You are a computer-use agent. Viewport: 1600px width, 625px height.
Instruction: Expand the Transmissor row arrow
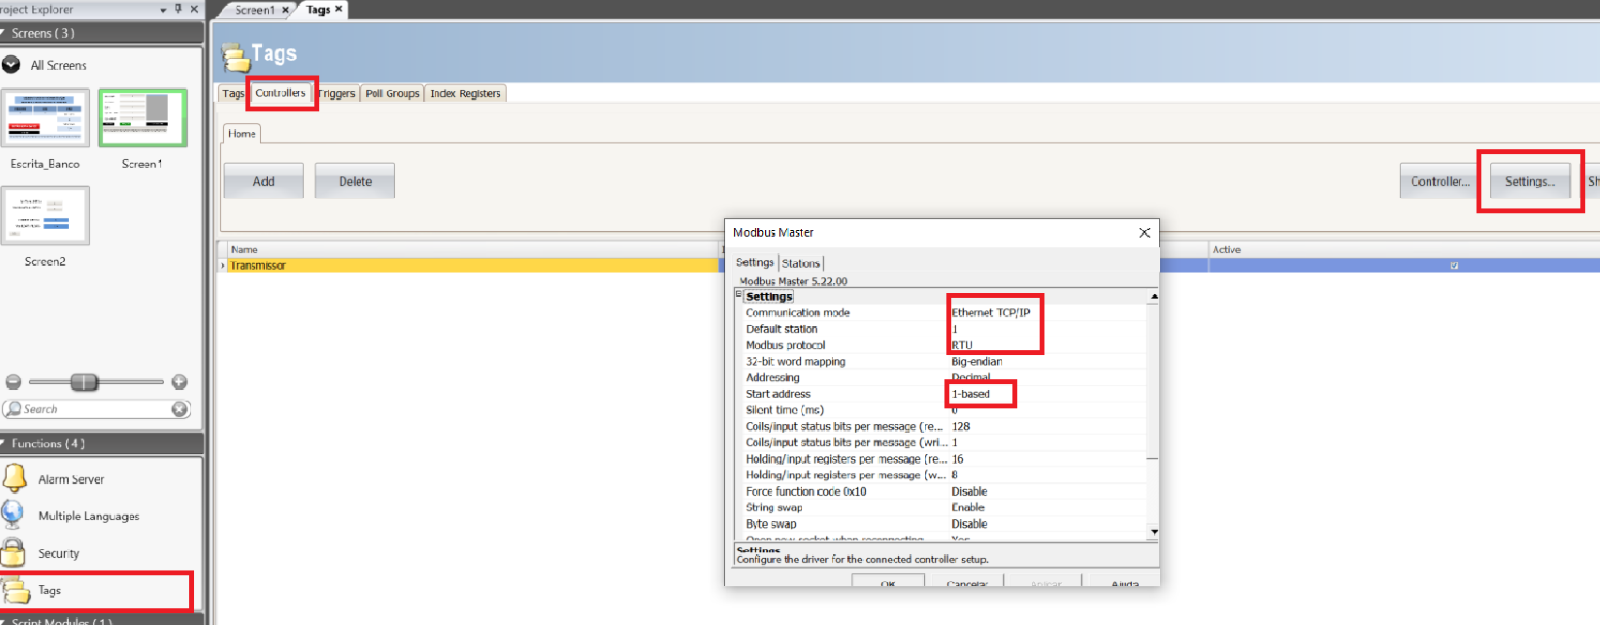223,265
